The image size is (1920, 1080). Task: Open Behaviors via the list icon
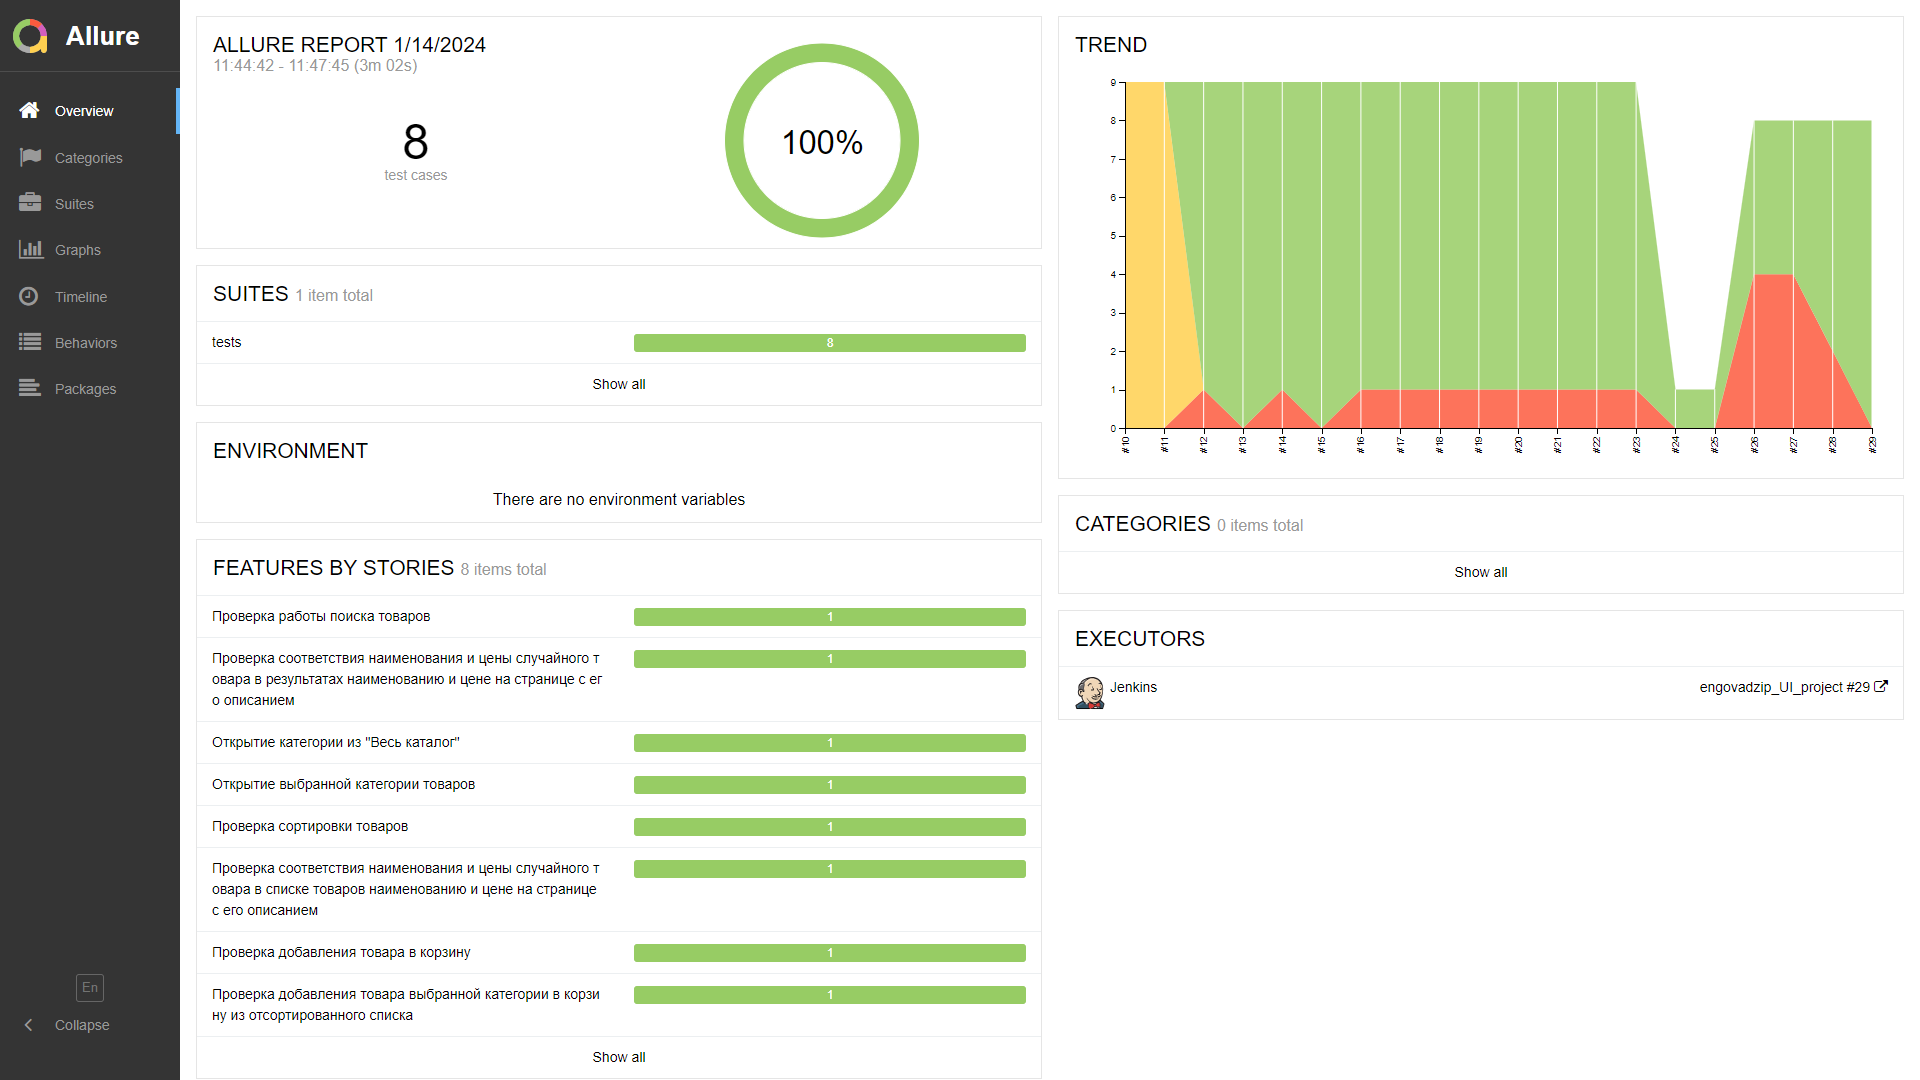[x=30, y=342]
